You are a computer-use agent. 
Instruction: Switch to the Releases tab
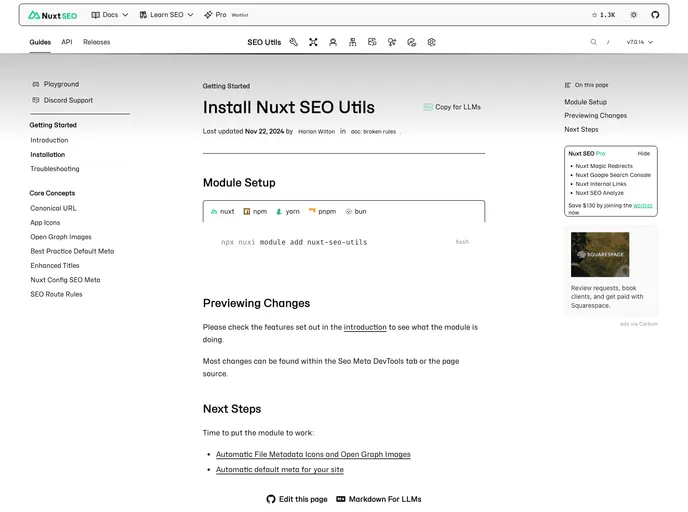coord(97,42)
